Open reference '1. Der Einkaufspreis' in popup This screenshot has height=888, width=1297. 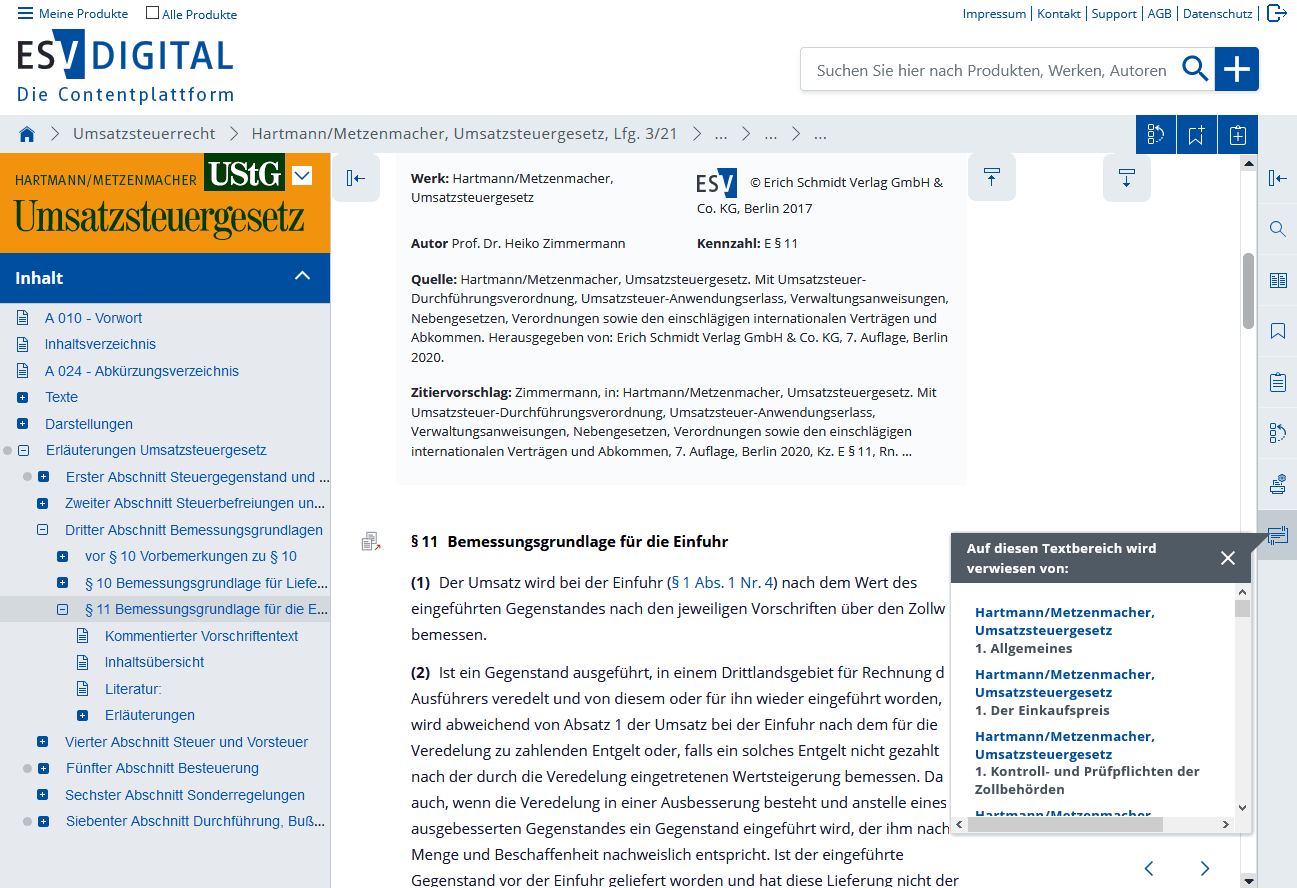pyautogui.click(x=1064, y=692)
